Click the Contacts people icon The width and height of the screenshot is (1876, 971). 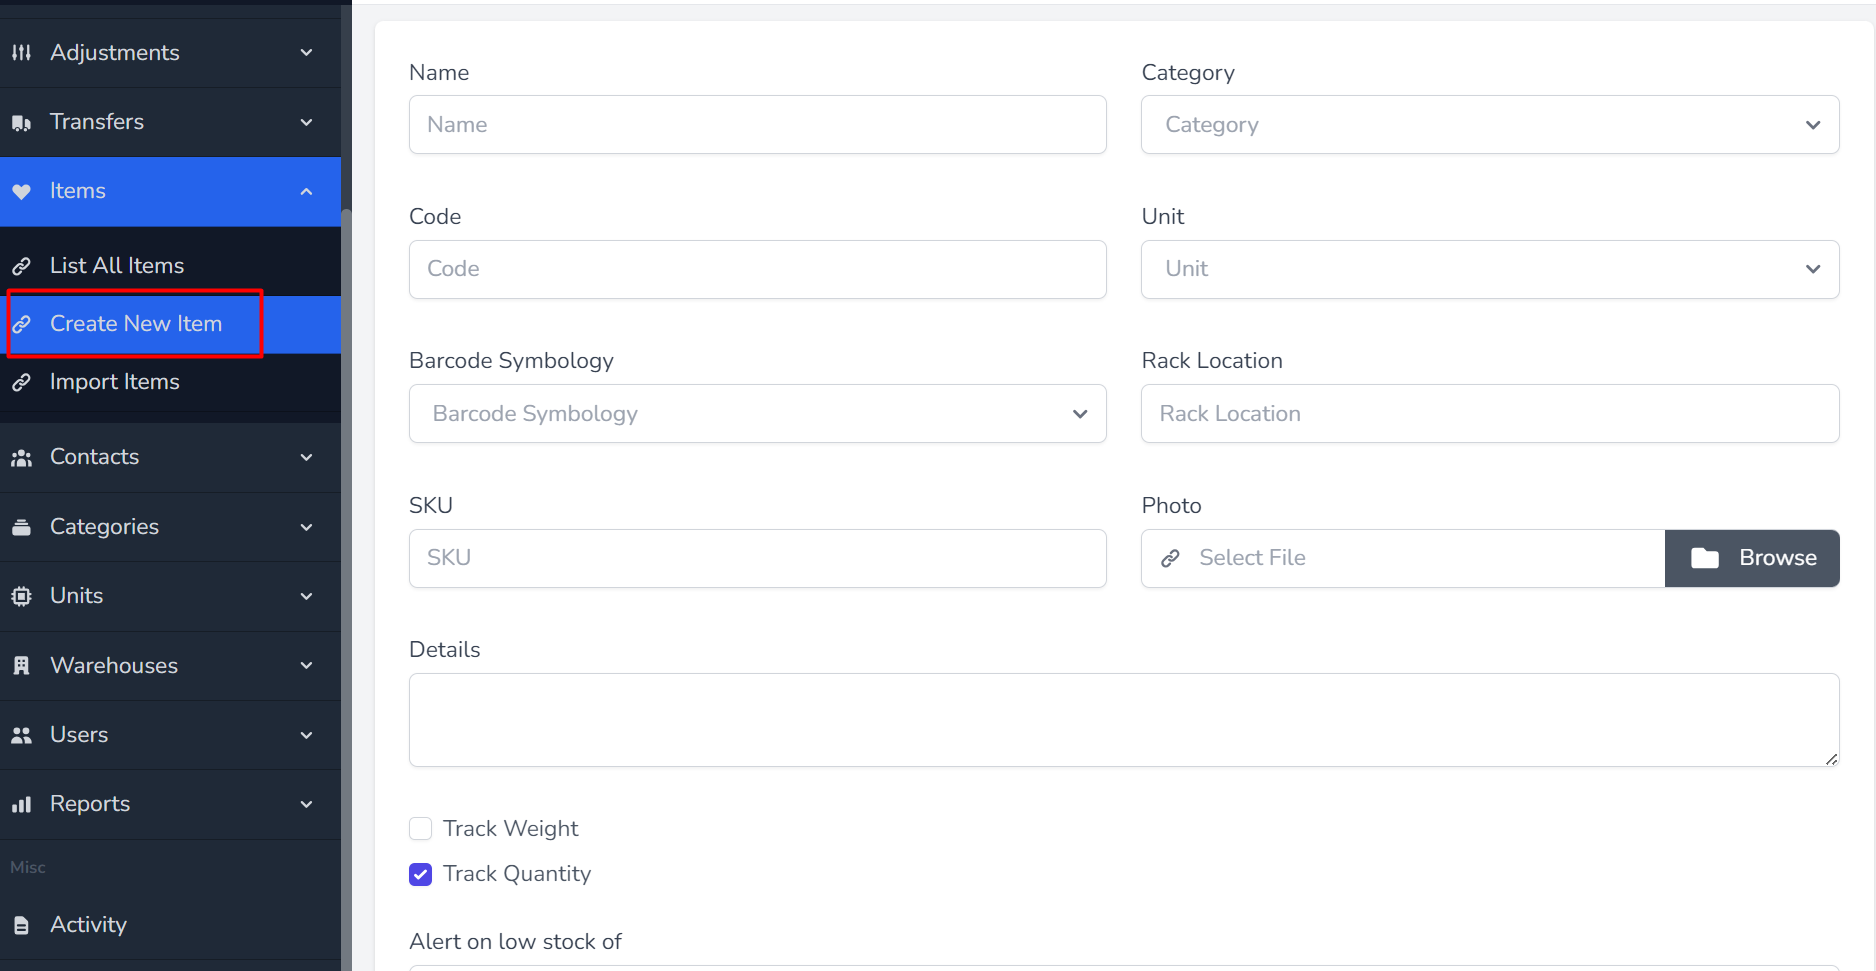click(21, 458)
